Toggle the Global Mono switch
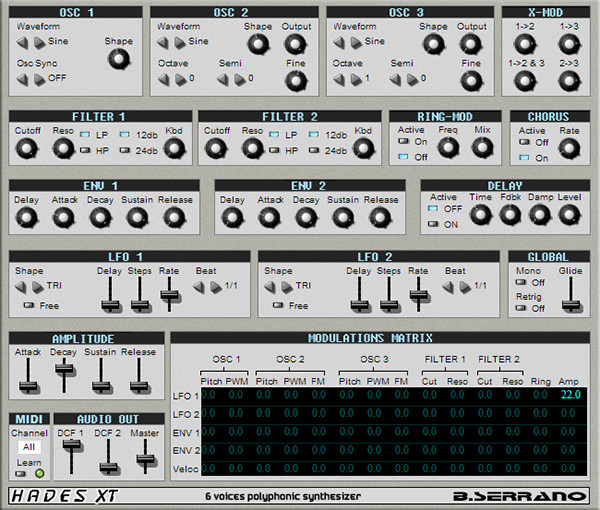Screen dimensions: 600x510 pyautogui.click(x=524, y=282)
